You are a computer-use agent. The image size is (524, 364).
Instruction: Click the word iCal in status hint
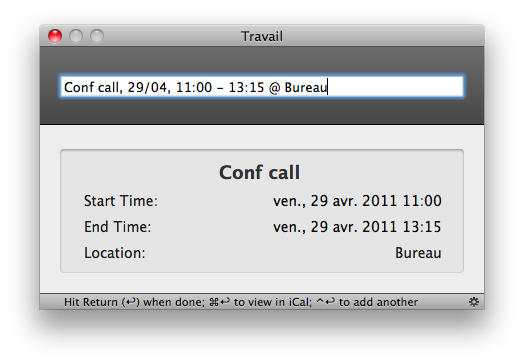299,302
